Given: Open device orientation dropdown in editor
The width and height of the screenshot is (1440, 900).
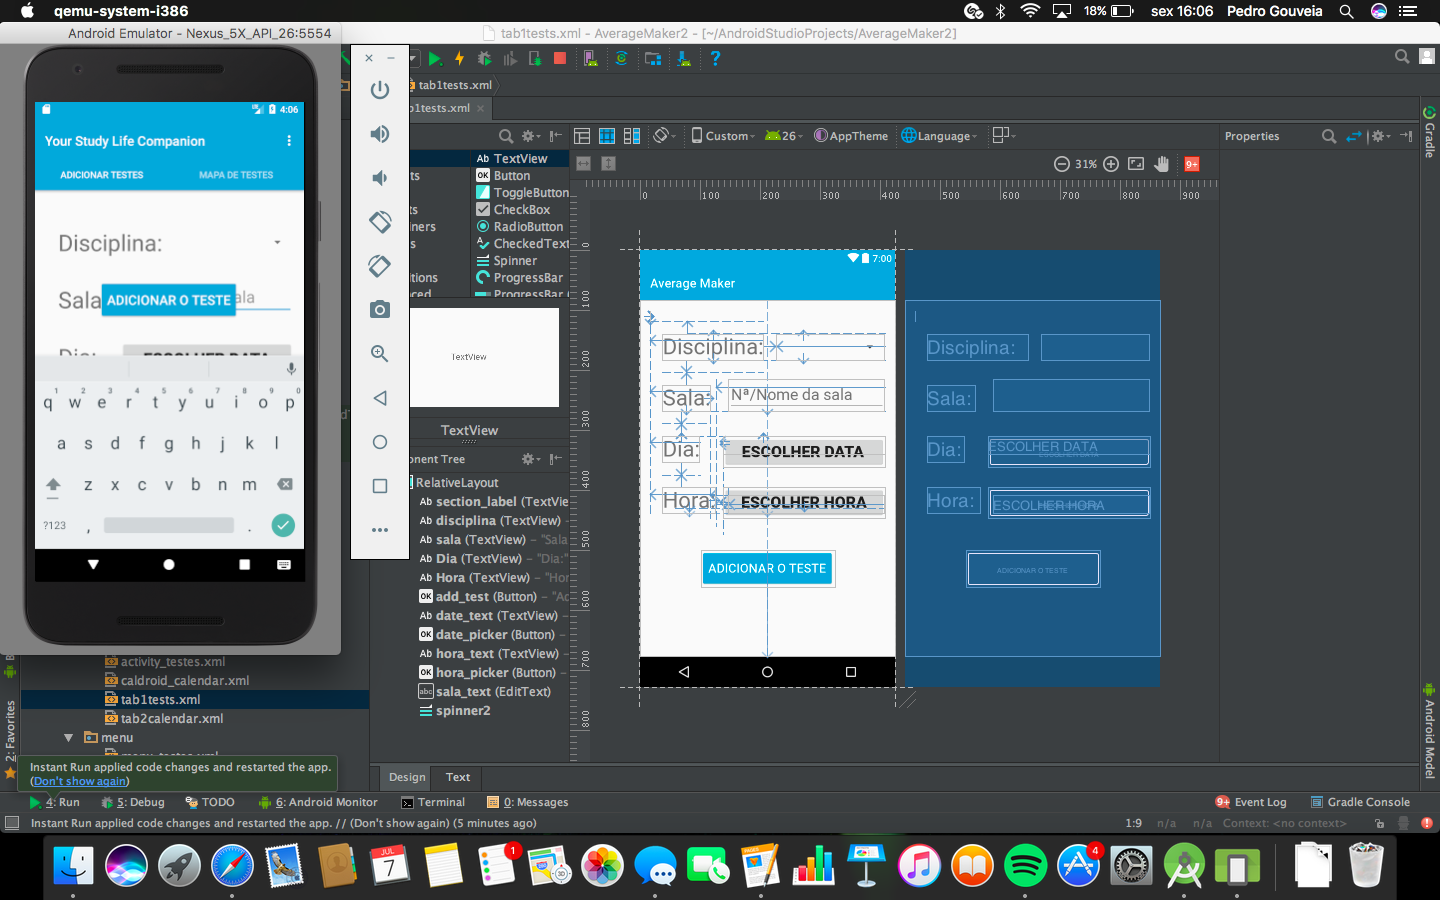Looking at the screenshot, I should 665,136.
